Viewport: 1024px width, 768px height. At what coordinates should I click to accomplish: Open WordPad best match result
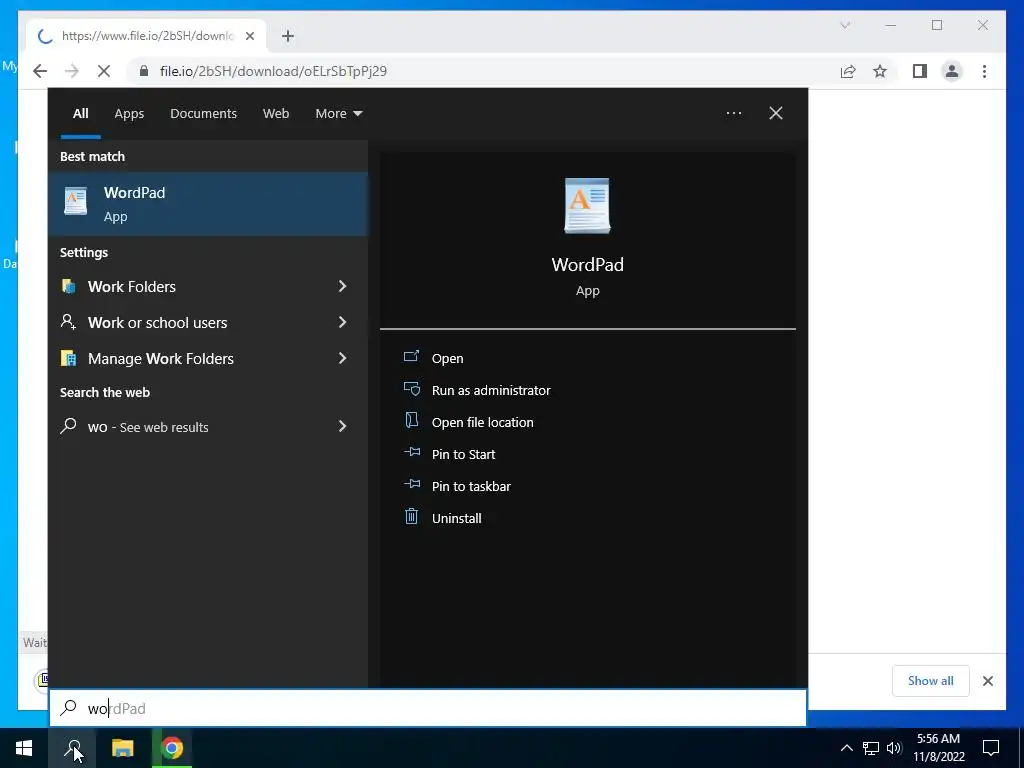[x=208, y=204]
